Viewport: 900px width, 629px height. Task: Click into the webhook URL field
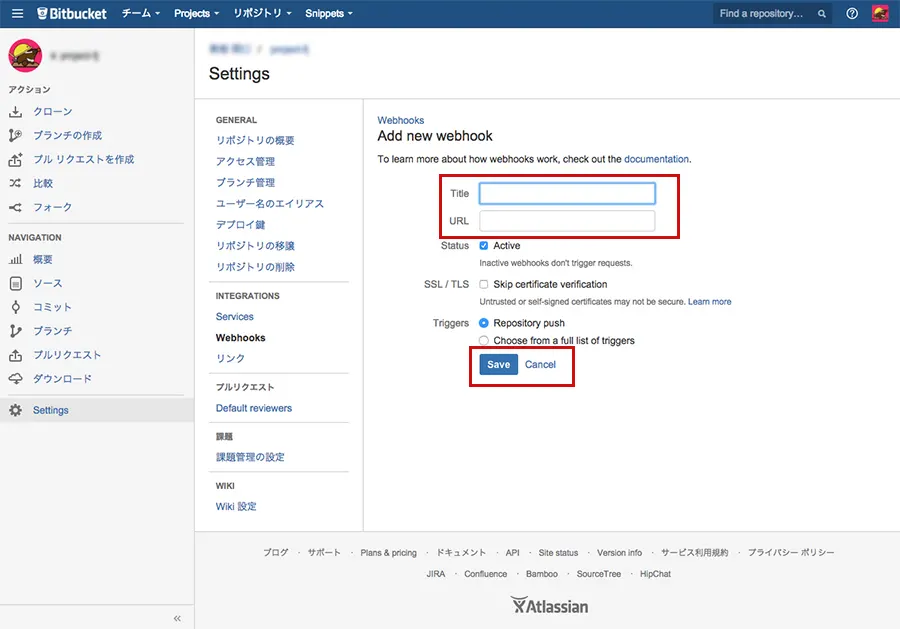567,221
